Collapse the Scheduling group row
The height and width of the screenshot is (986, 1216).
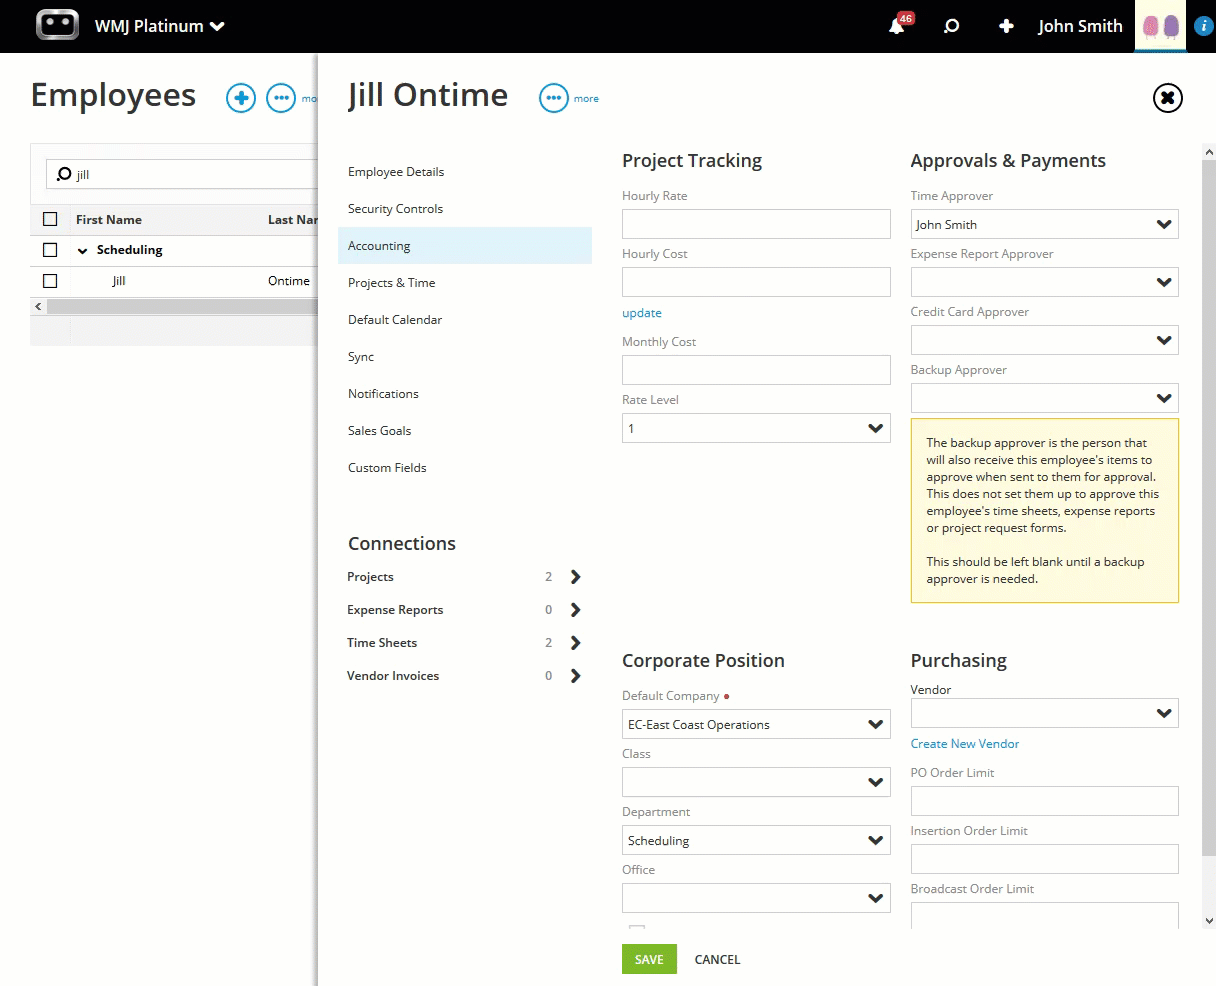pos(83,251)
